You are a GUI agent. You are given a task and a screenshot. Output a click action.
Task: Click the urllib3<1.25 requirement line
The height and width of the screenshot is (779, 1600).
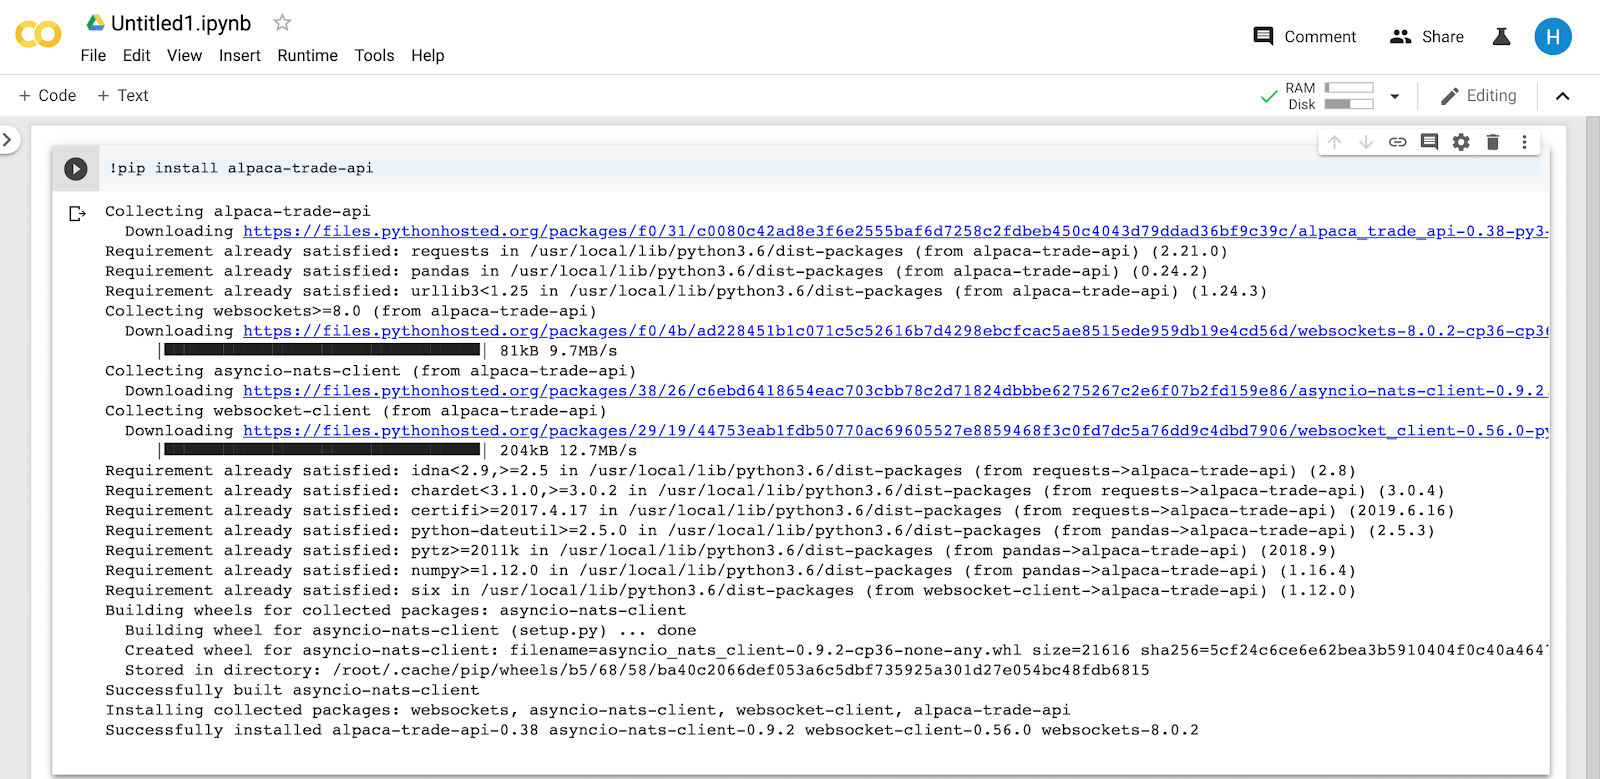click(x=686, y=292)
